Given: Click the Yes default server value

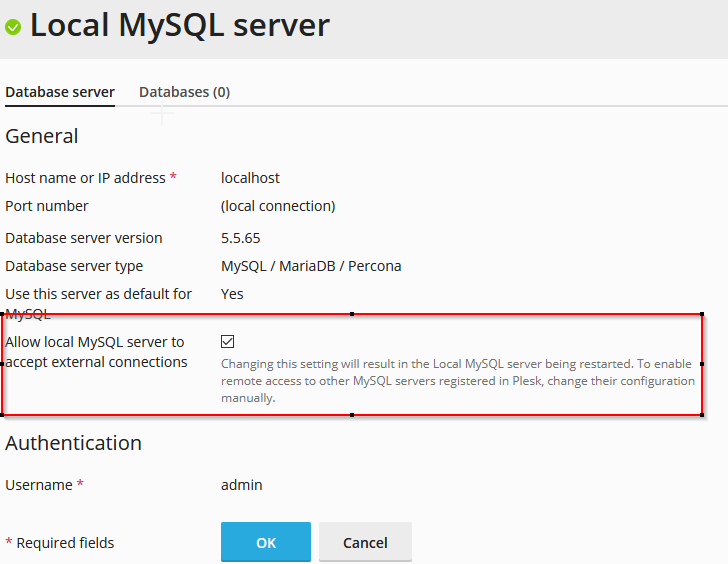Looking at the screenshot, I should (x=232, y=294).
